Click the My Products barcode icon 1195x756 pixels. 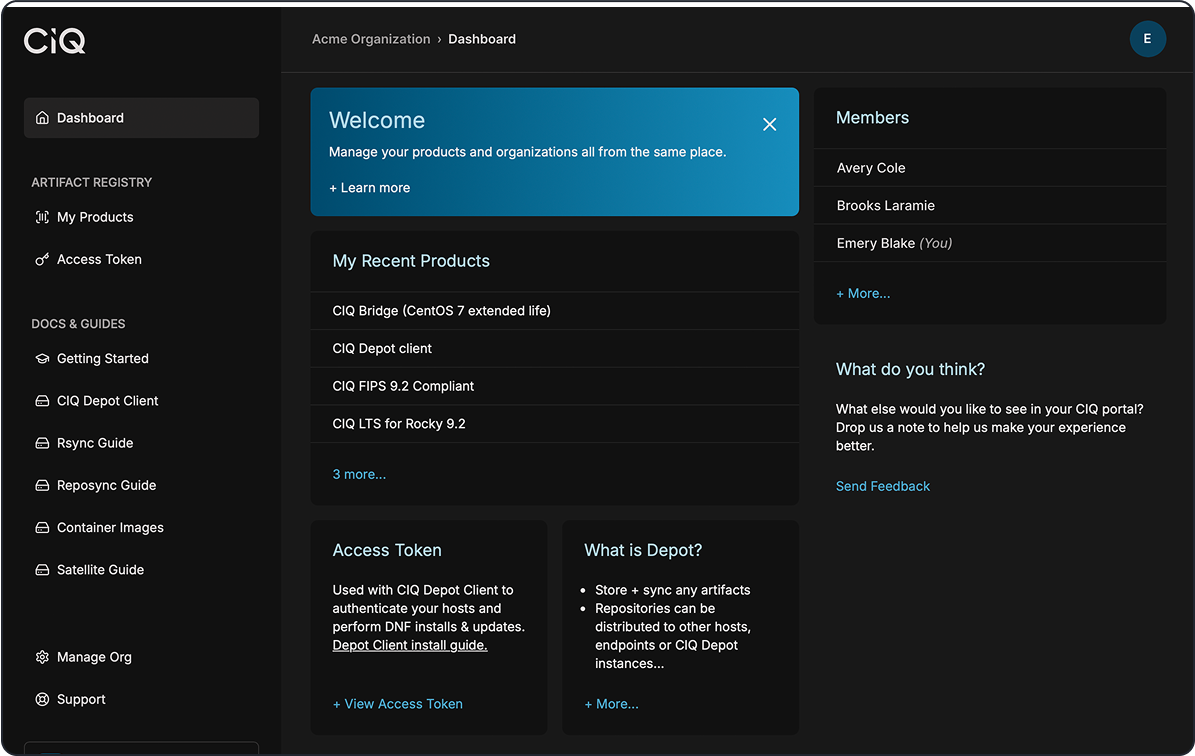[42, 217]
